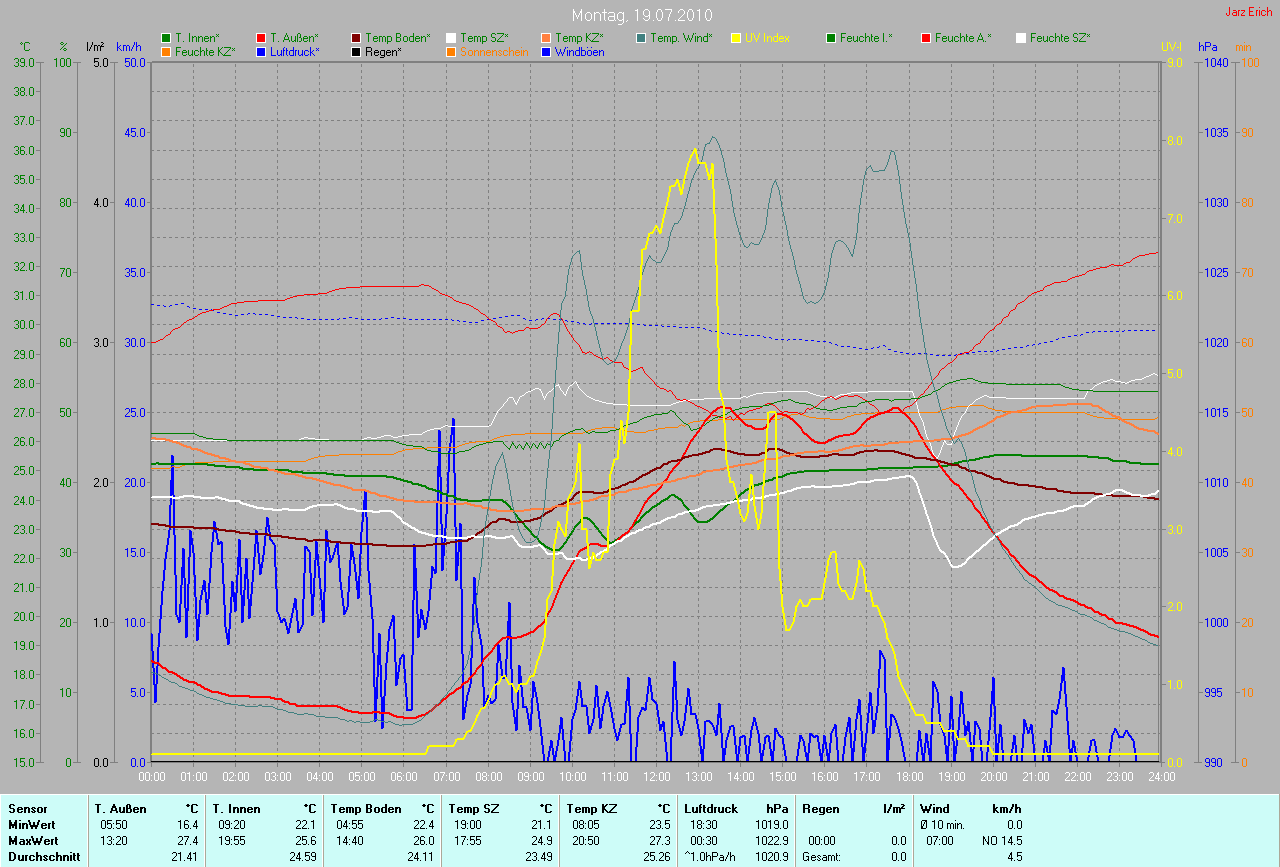Screen dimensions: 1280x867
Task: Click the Luftdruck minimum value 1019.0
Action: click(x=772, y=825)
